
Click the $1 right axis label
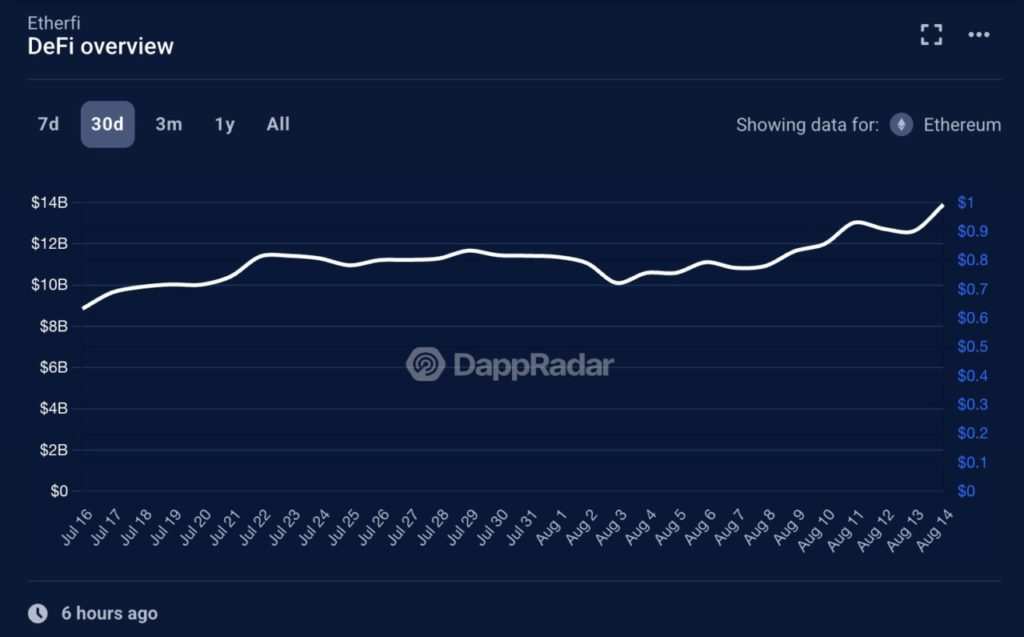pos(964,202)
